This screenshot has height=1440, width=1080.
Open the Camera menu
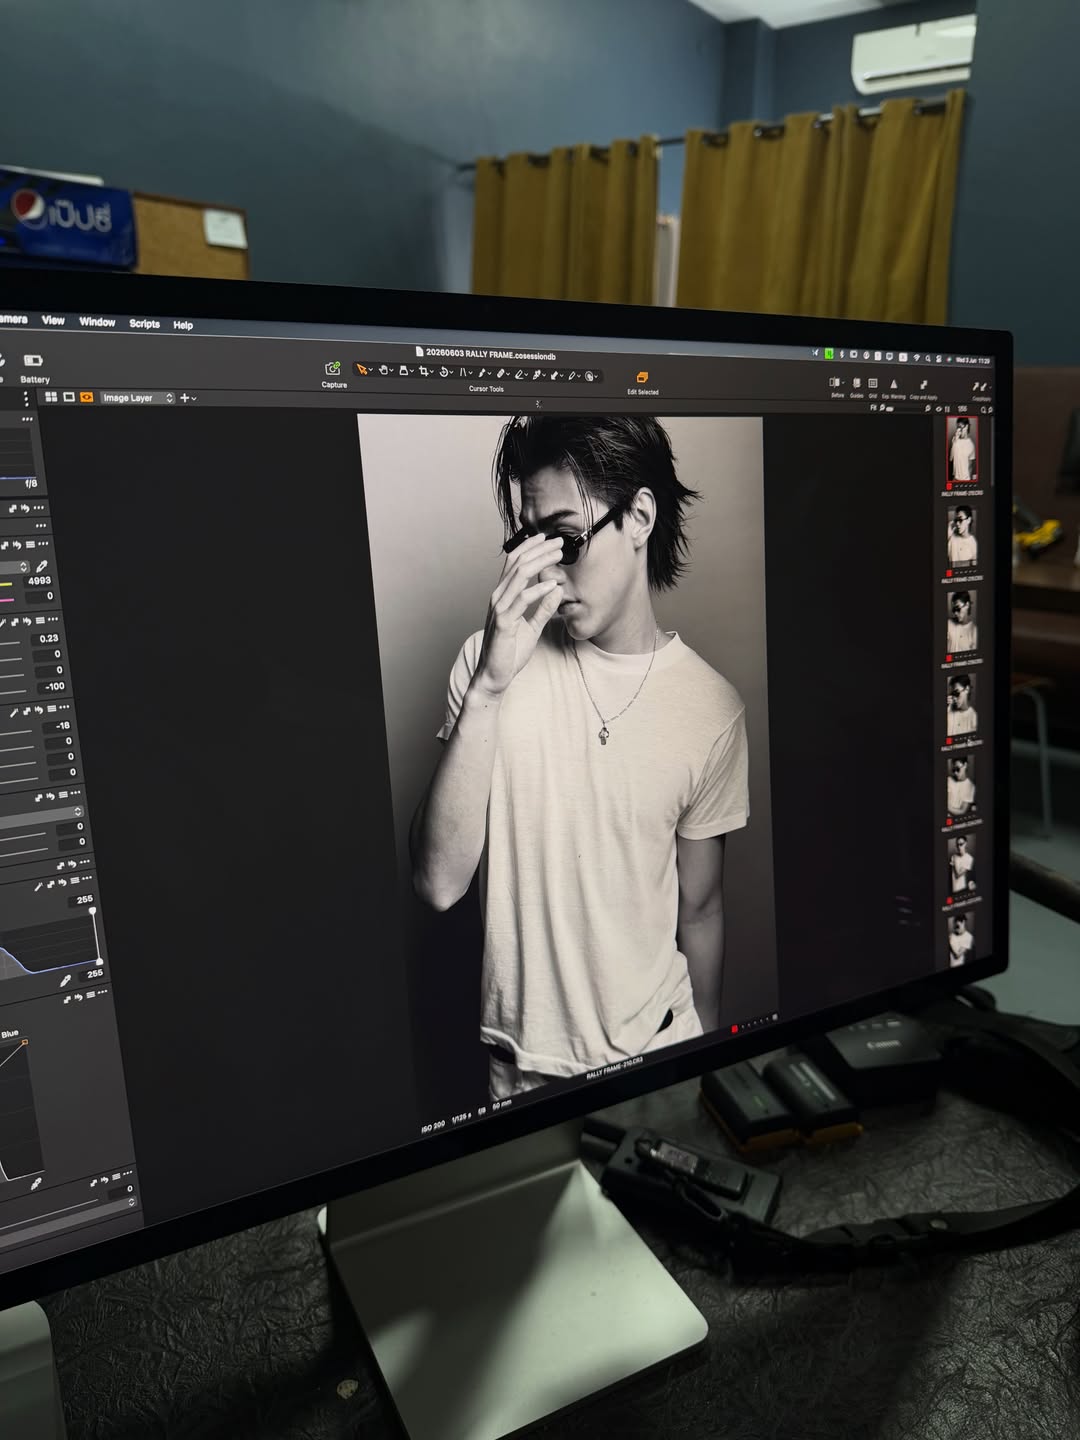12,319
